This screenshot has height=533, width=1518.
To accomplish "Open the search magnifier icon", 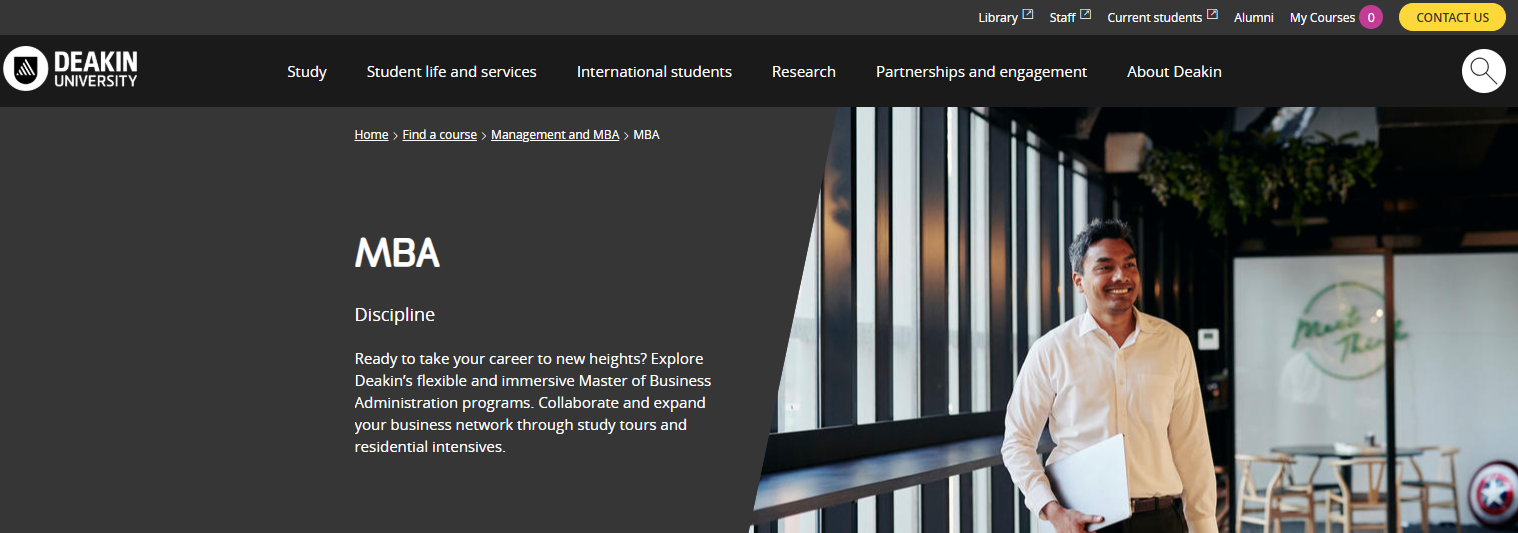I will click(1483, 71).
